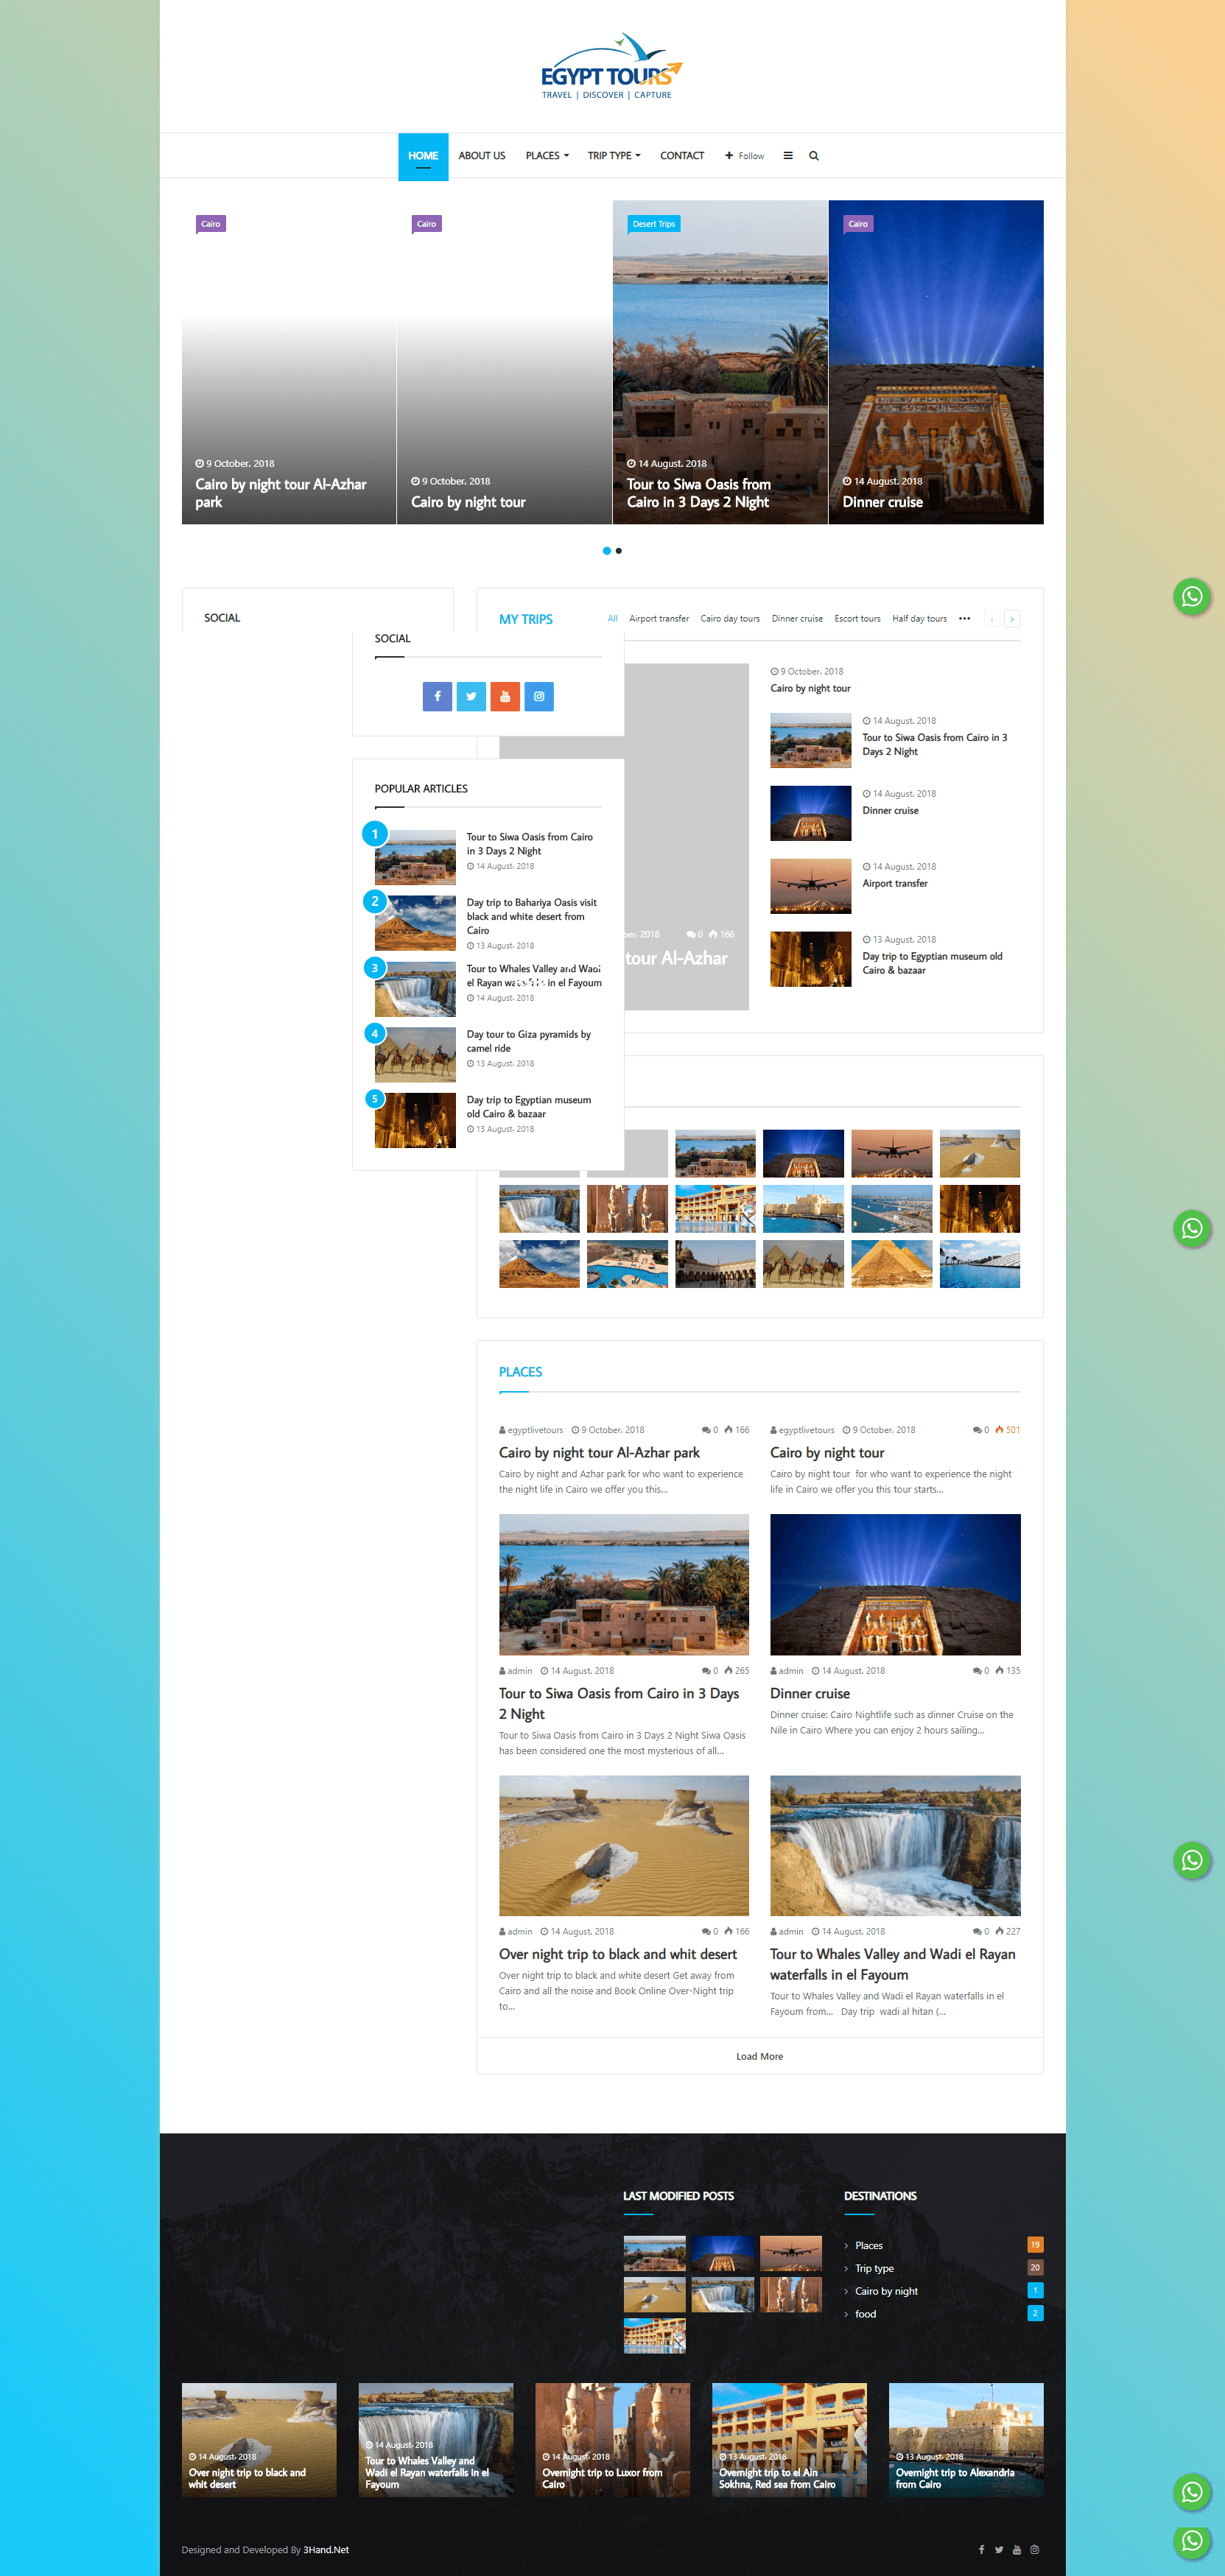The image size is (1225, 2576).
Task: Open Places in footer Destinations
Action: pyautogui.click(x=869, y=2245)
